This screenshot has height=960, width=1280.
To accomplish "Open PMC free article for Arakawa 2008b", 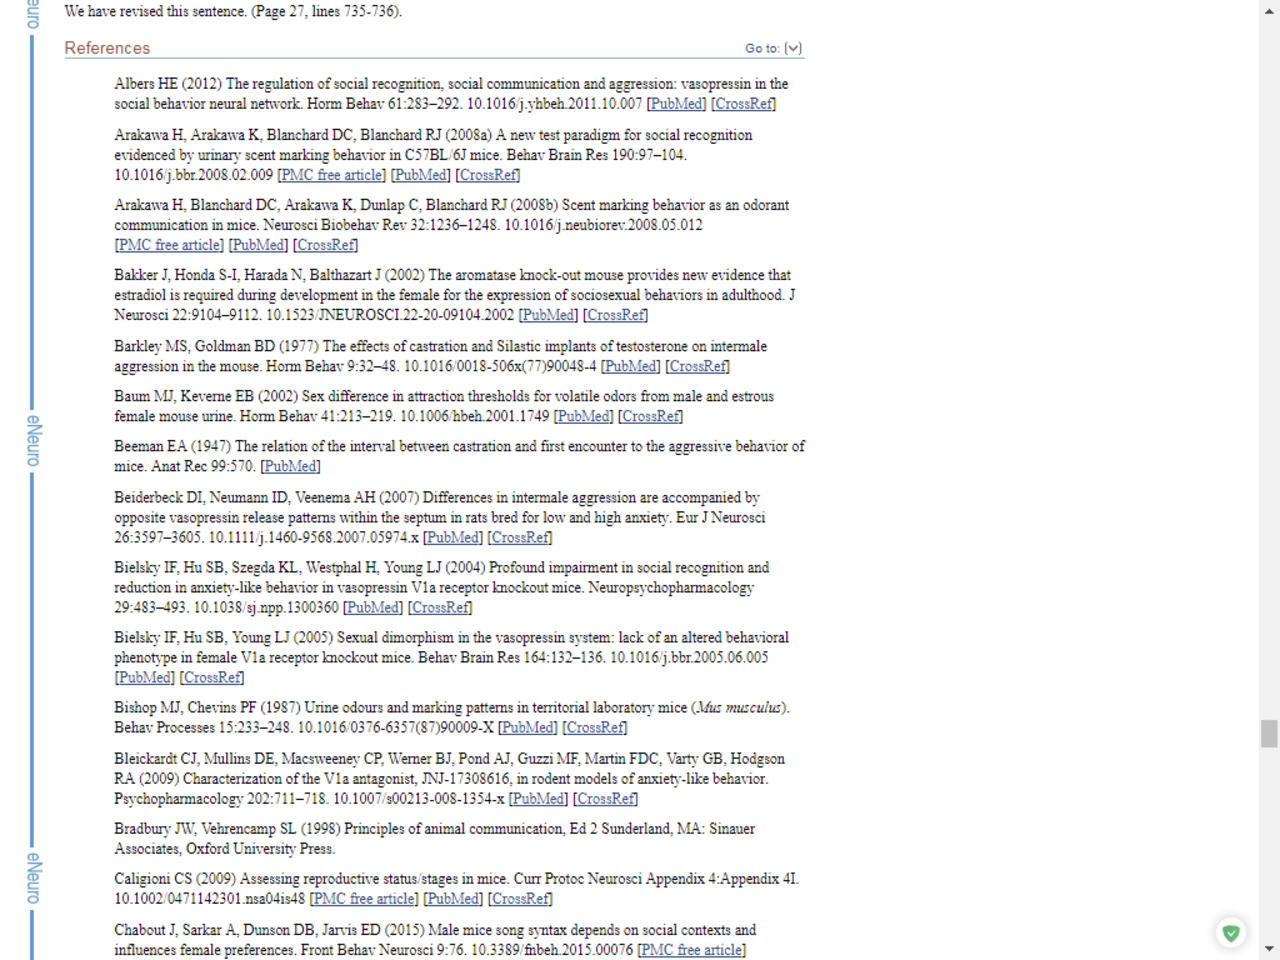I will [x=169, y=245].
